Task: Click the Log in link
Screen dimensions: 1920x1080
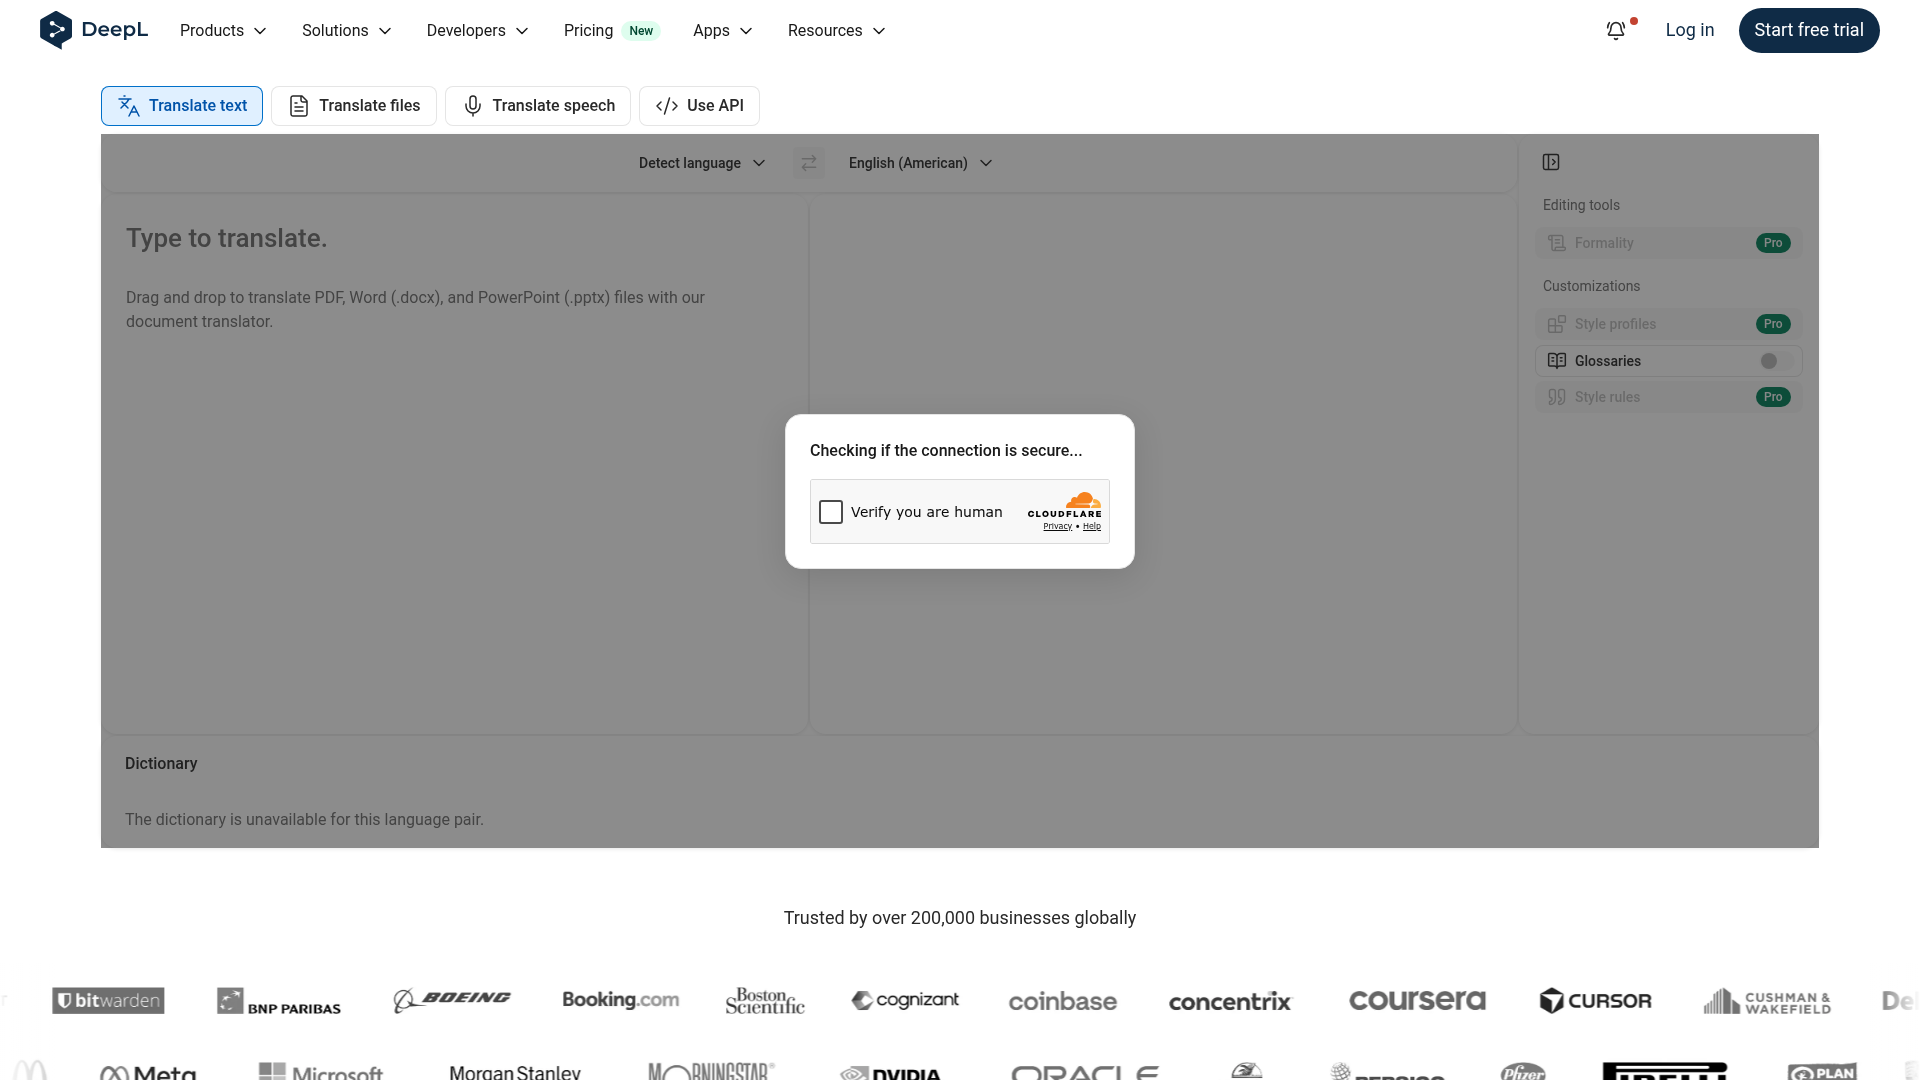Action: tap(1690, 30)
